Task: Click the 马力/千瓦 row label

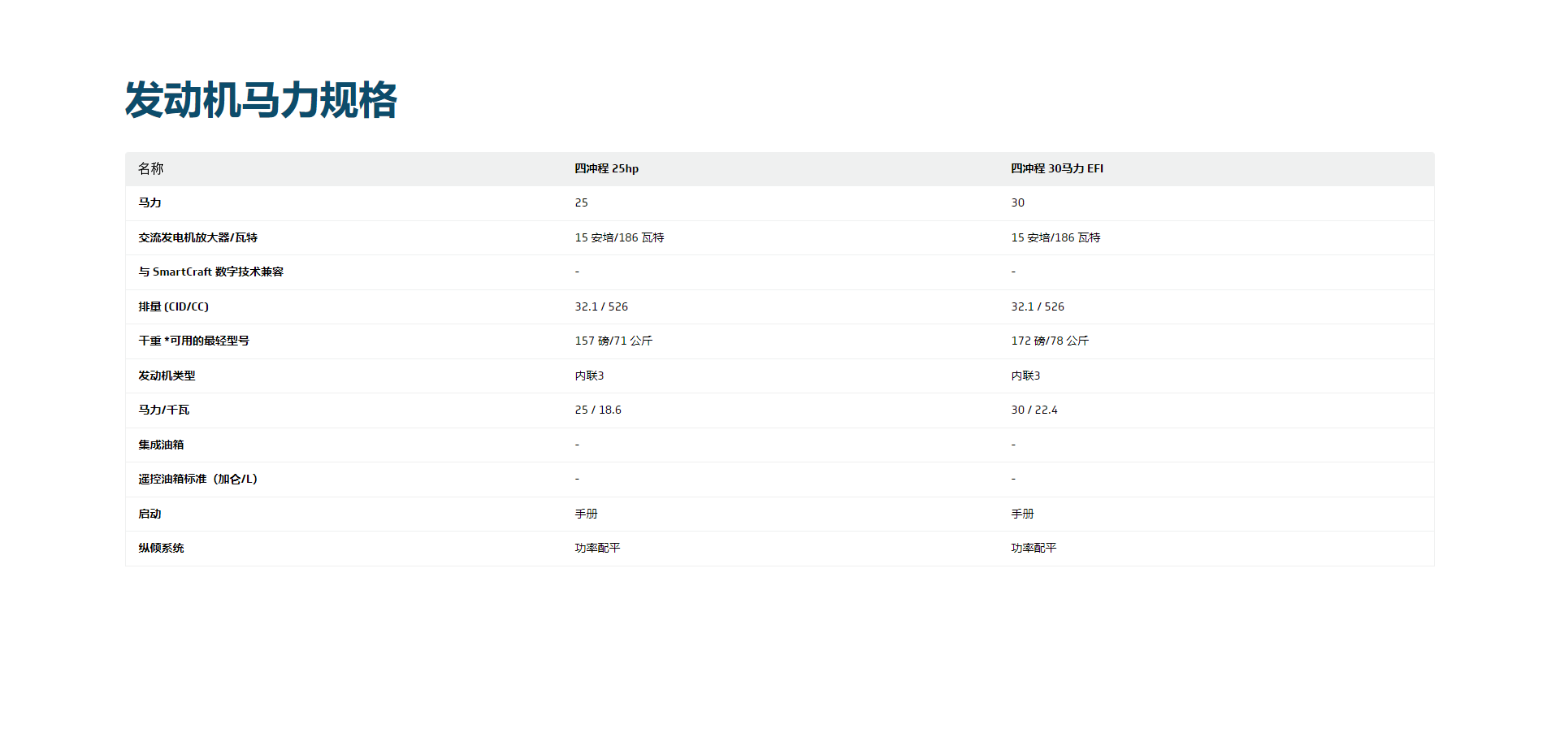Action: (x=164, y=410)
